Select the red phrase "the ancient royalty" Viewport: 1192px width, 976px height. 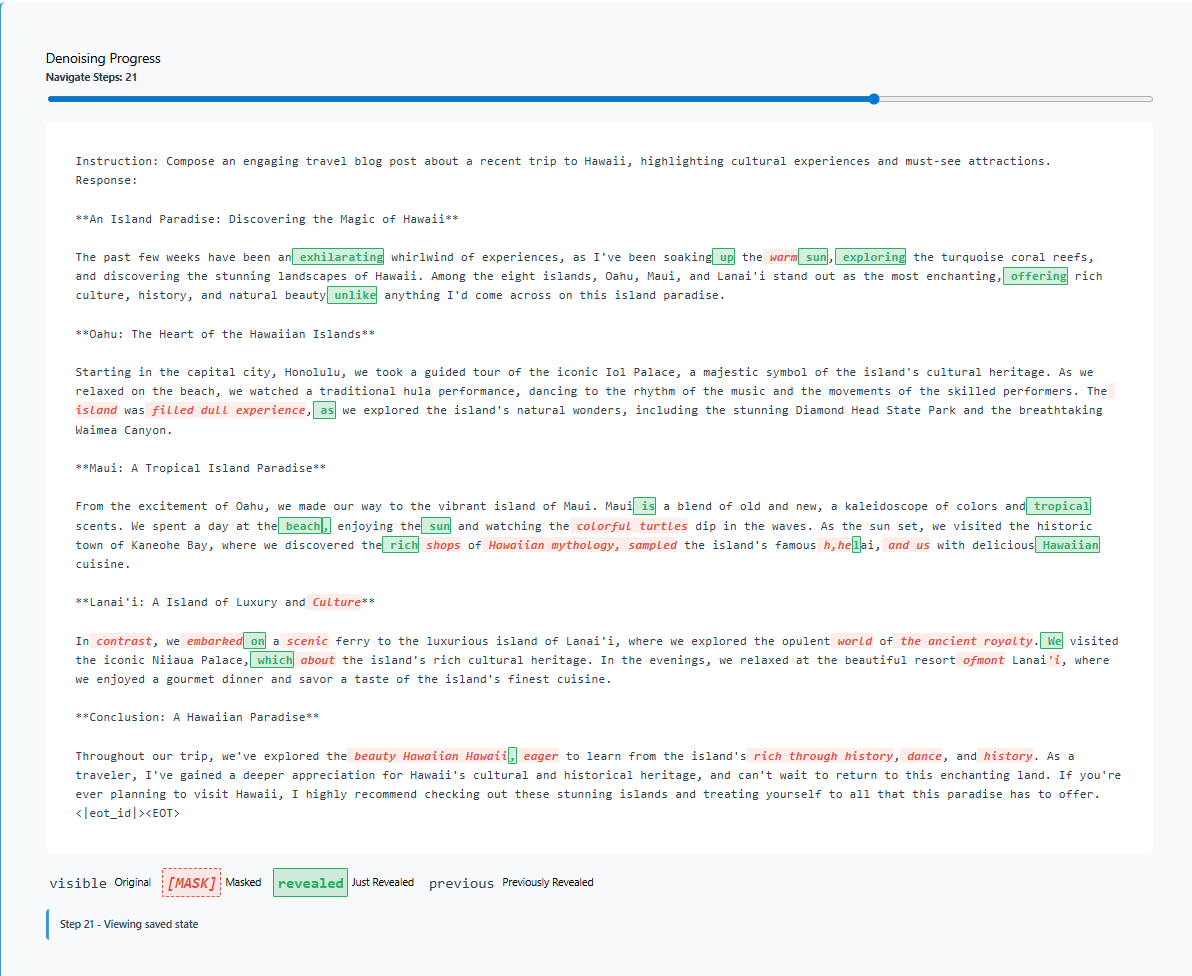966,641
